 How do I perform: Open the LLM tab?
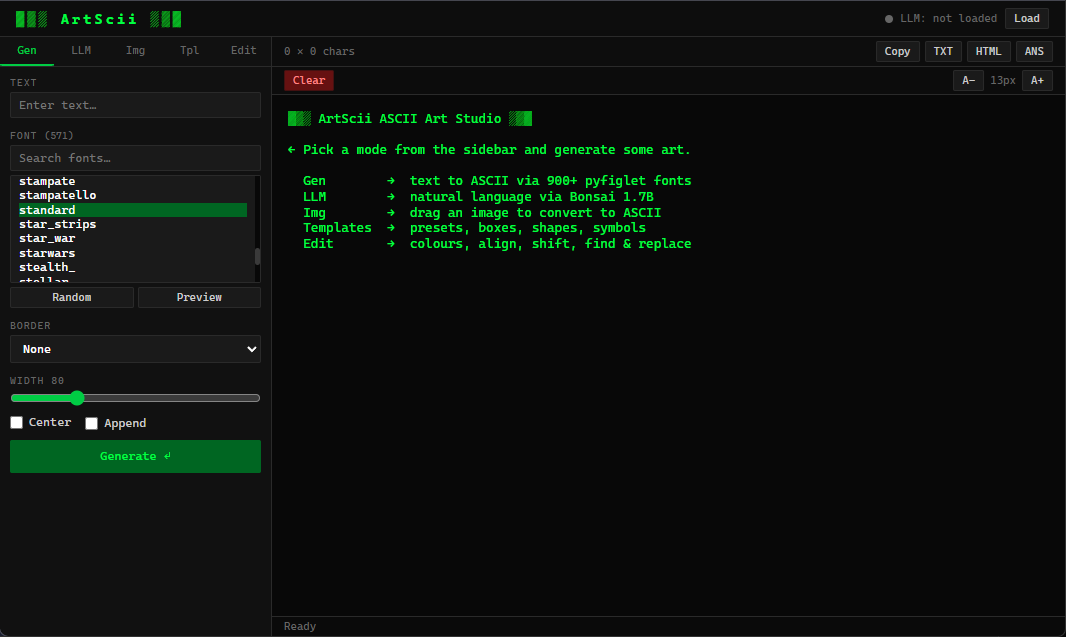pos(81,50)
